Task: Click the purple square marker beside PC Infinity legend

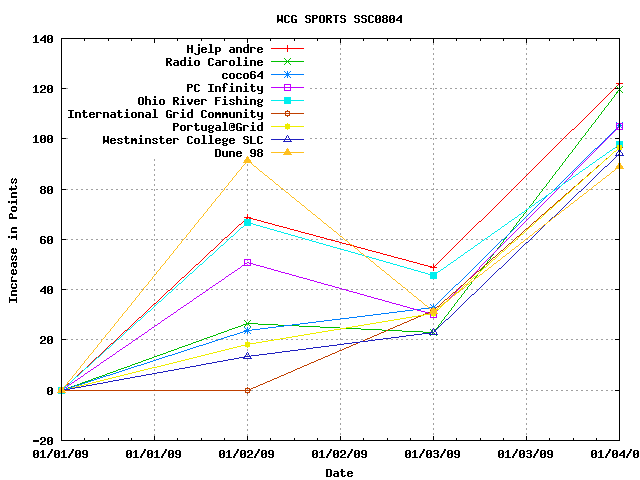Action: pyautogui.click(x=287, y=88)
